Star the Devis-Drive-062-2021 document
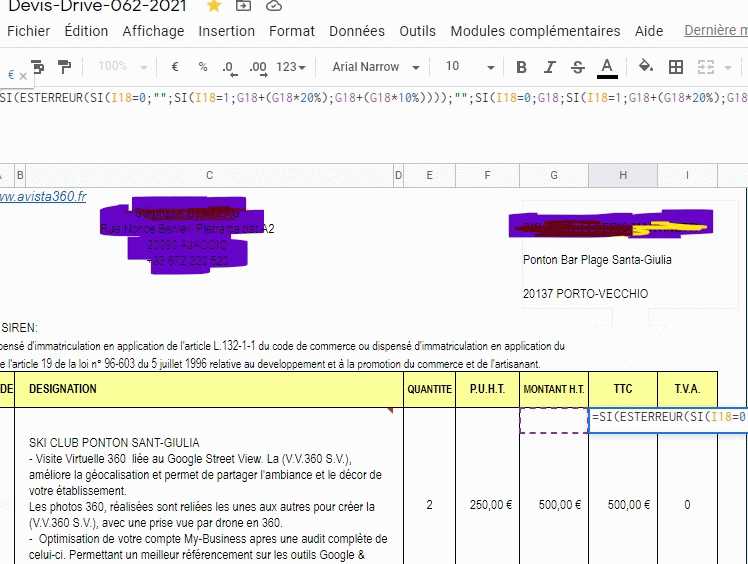 click(x=215, y=6)
